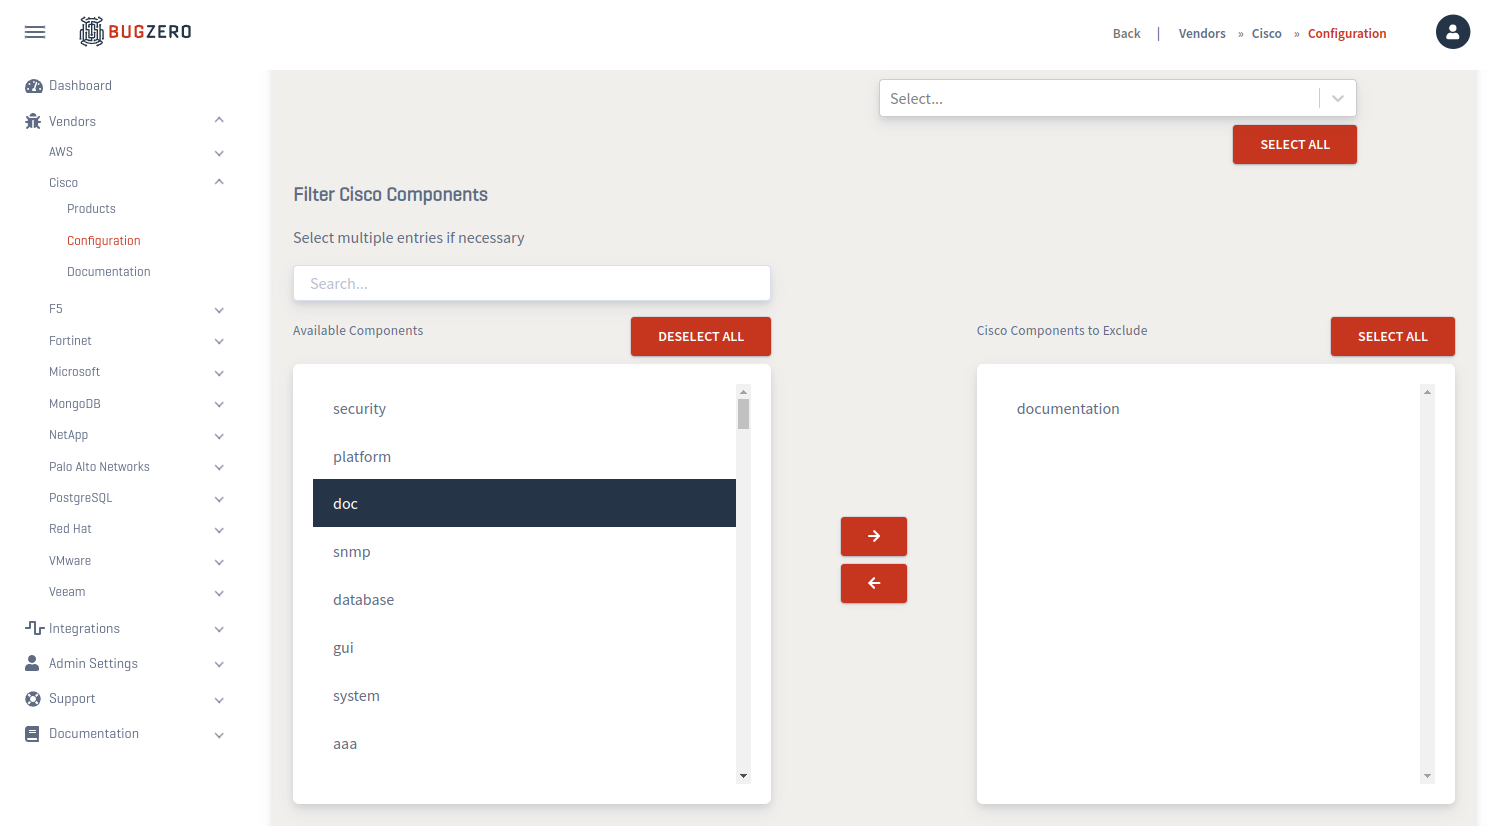Expand the Veeam vendor chevron

[x=219, y=593]
